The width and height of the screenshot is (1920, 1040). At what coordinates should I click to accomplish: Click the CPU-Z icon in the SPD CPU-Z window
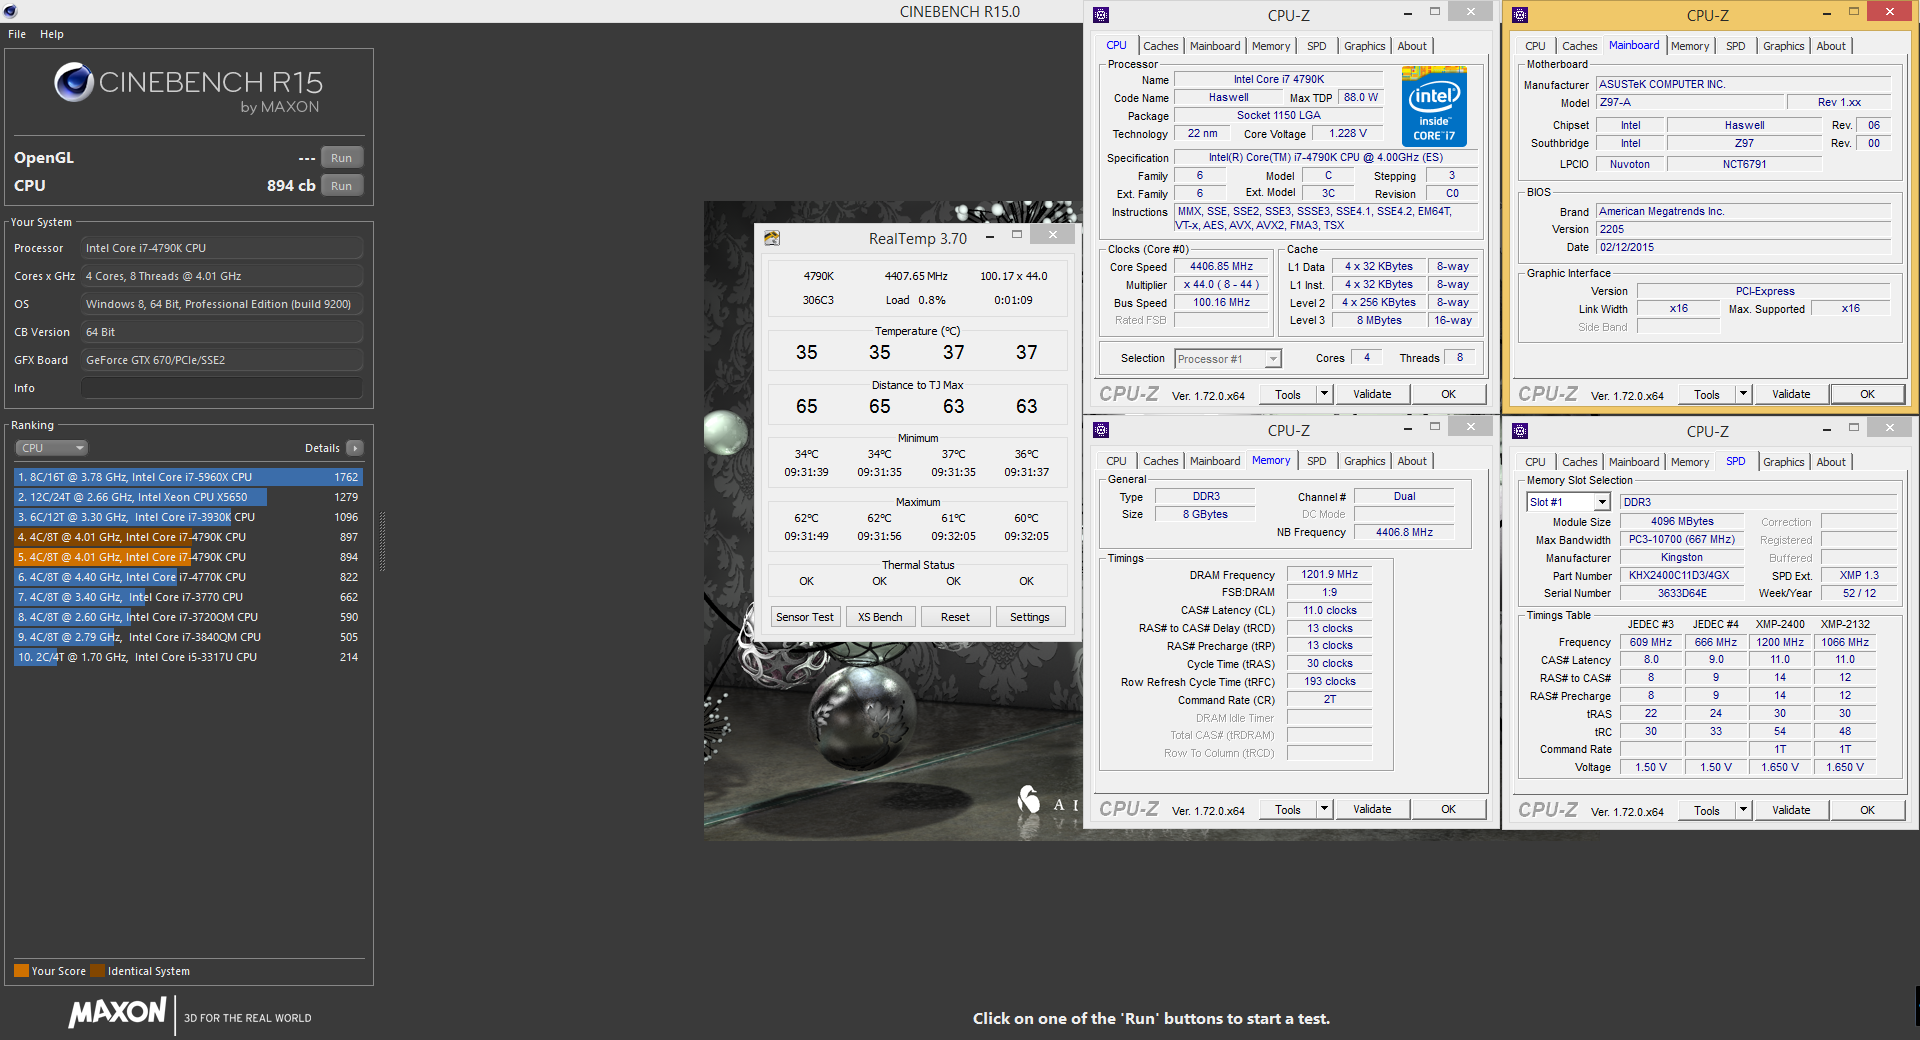click(1520, 431)
